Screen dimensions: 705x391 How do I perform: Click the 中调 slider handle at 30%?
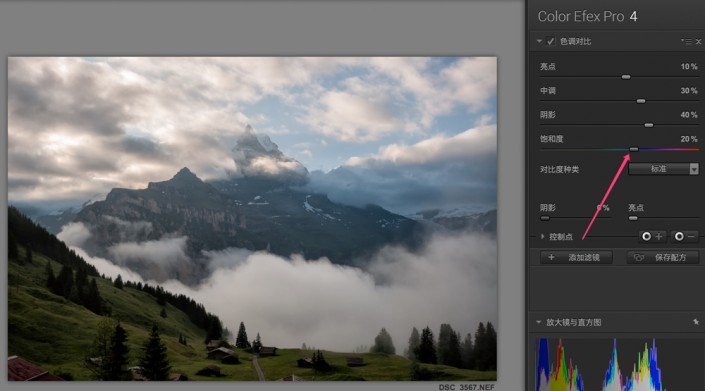point(641,101)
